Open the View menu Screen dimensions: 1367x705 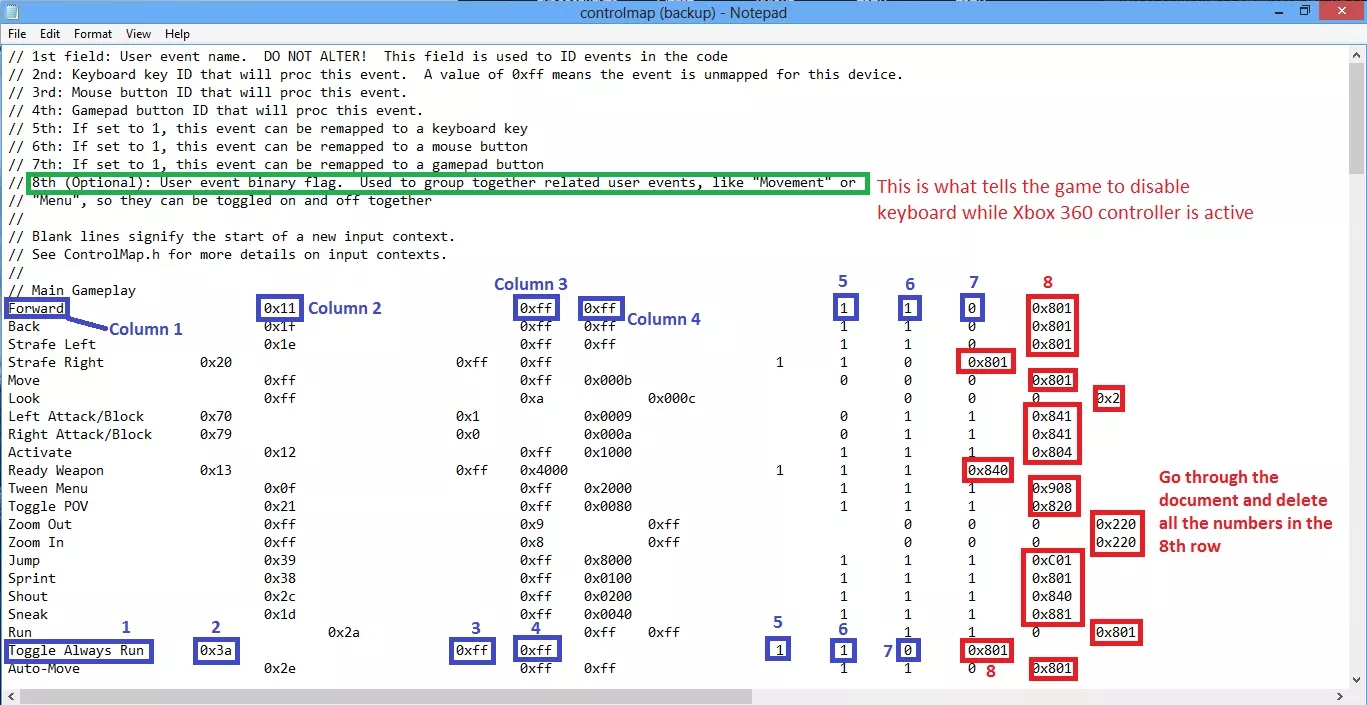coord(139,34)
